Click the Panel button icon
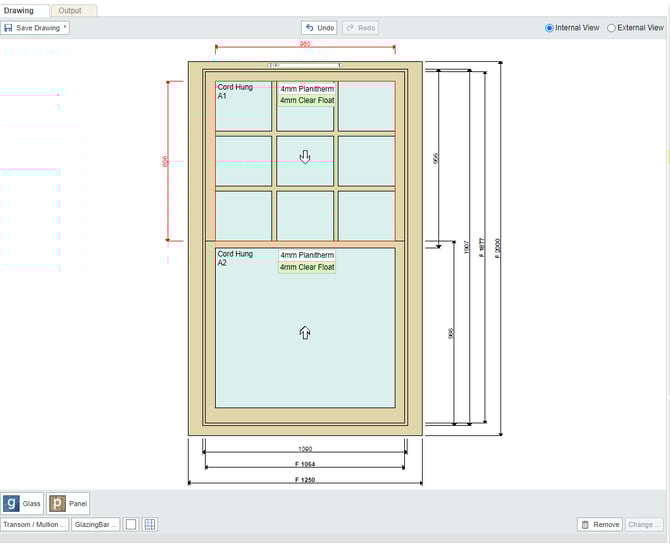This screenshot has height=544, width=670. point(58,504)
